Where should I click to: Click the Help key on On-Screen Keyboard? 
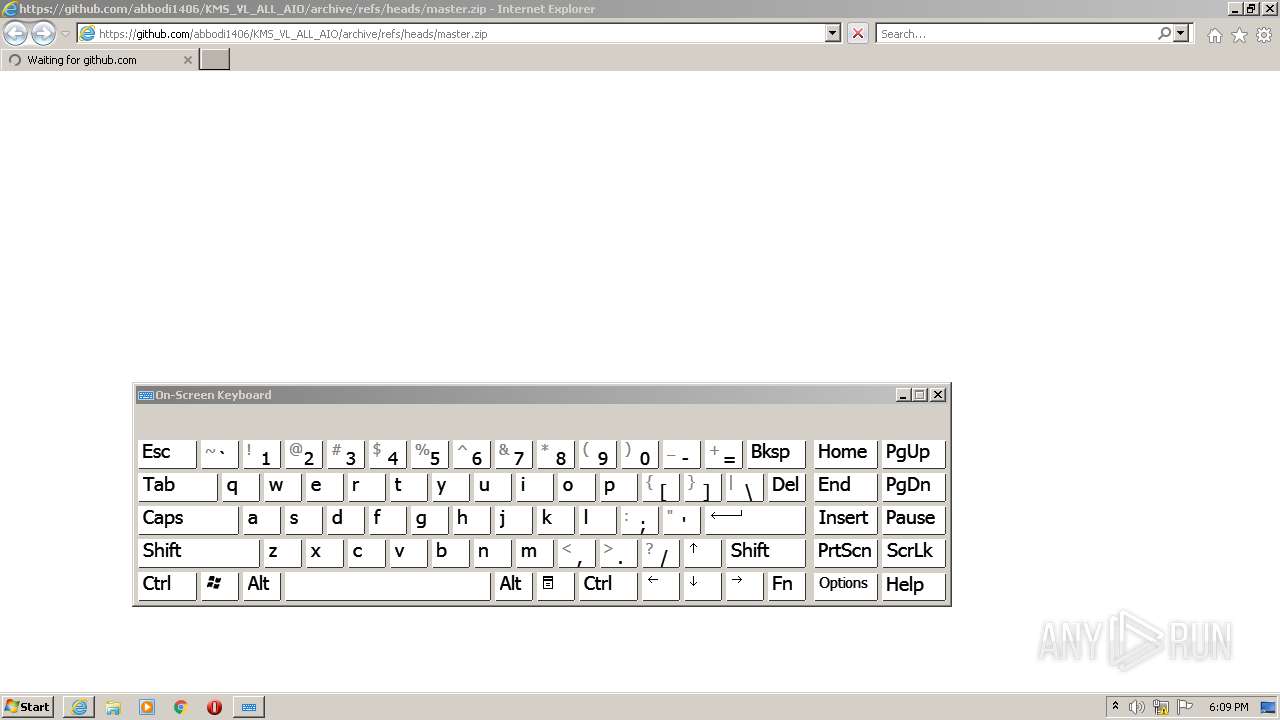[913, 585]
